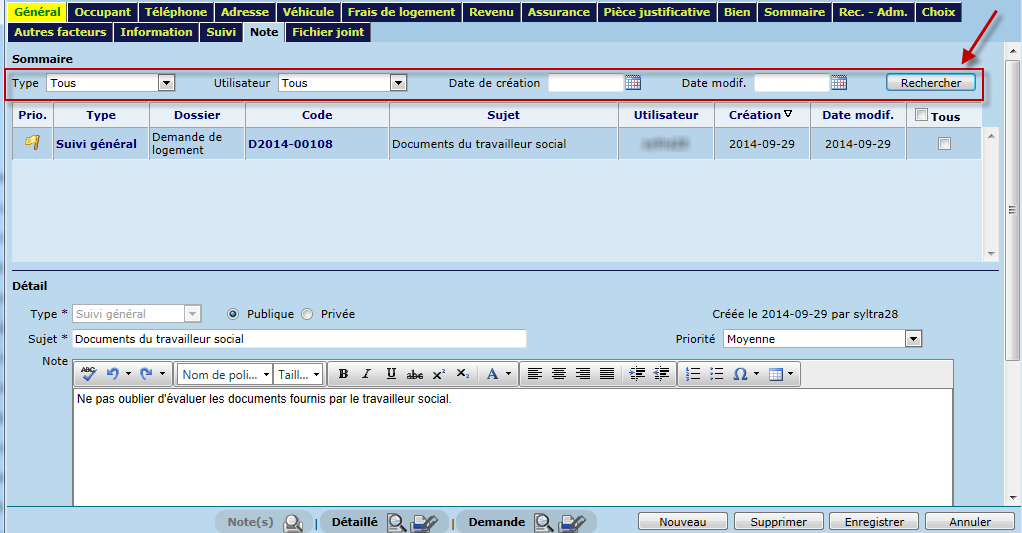Click into the Sujet text field
This screenshot has height=533, width=1022.
(x=299, y=339)
